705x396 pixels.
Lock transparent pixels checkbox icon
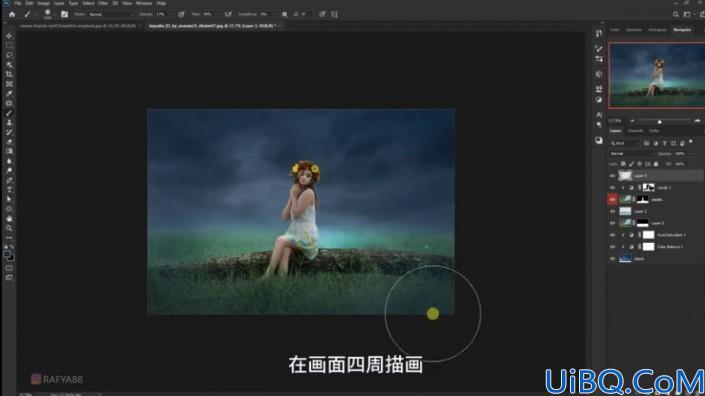tap(623, 164)
